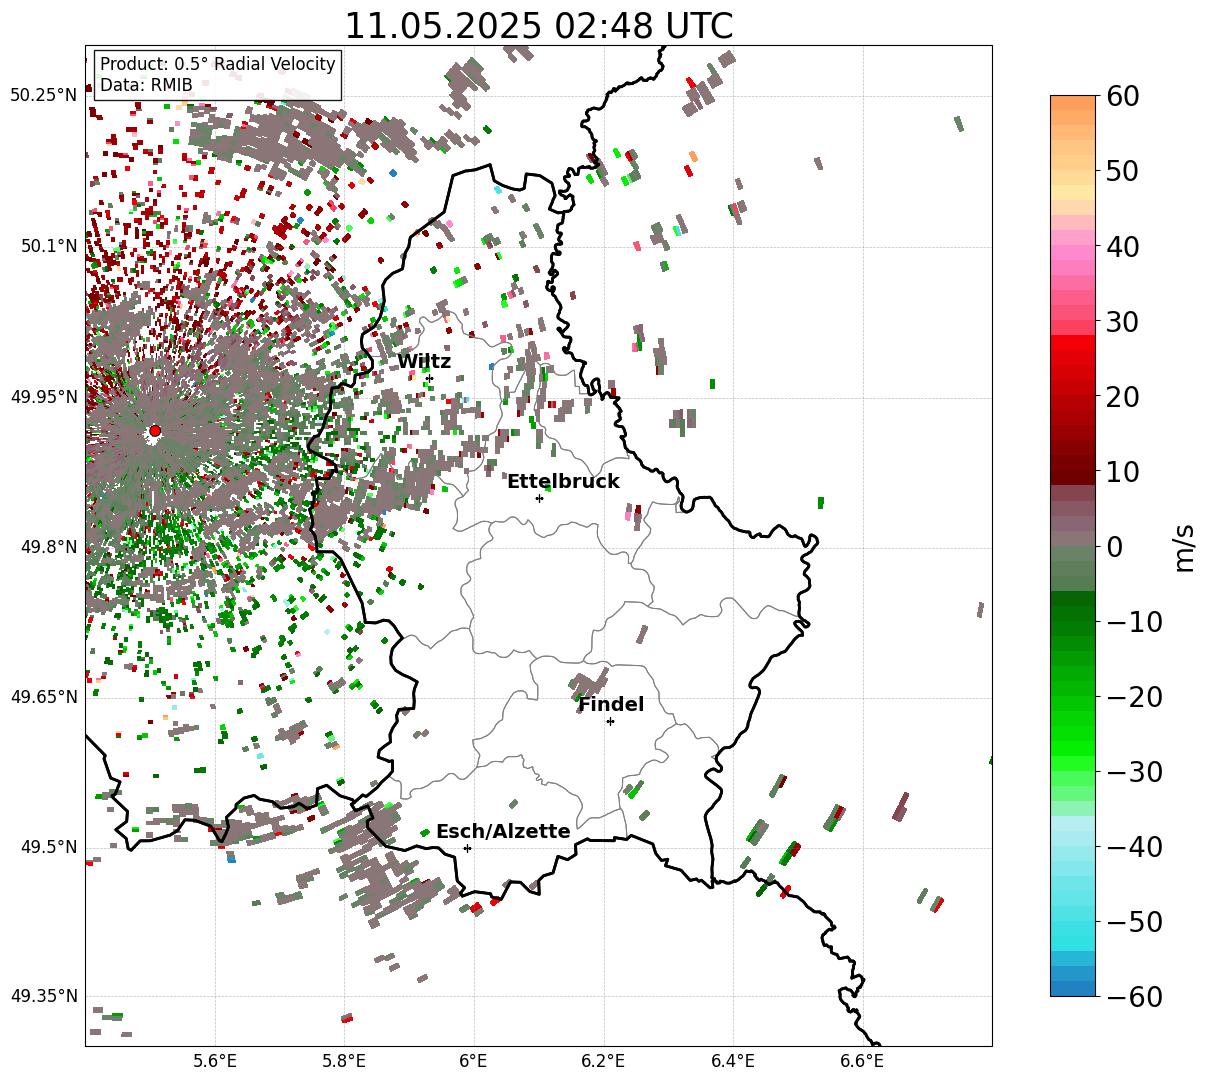Click the 0 colorbar tick label
The image size is (1207, 1081).
[x=1114, y=546]
